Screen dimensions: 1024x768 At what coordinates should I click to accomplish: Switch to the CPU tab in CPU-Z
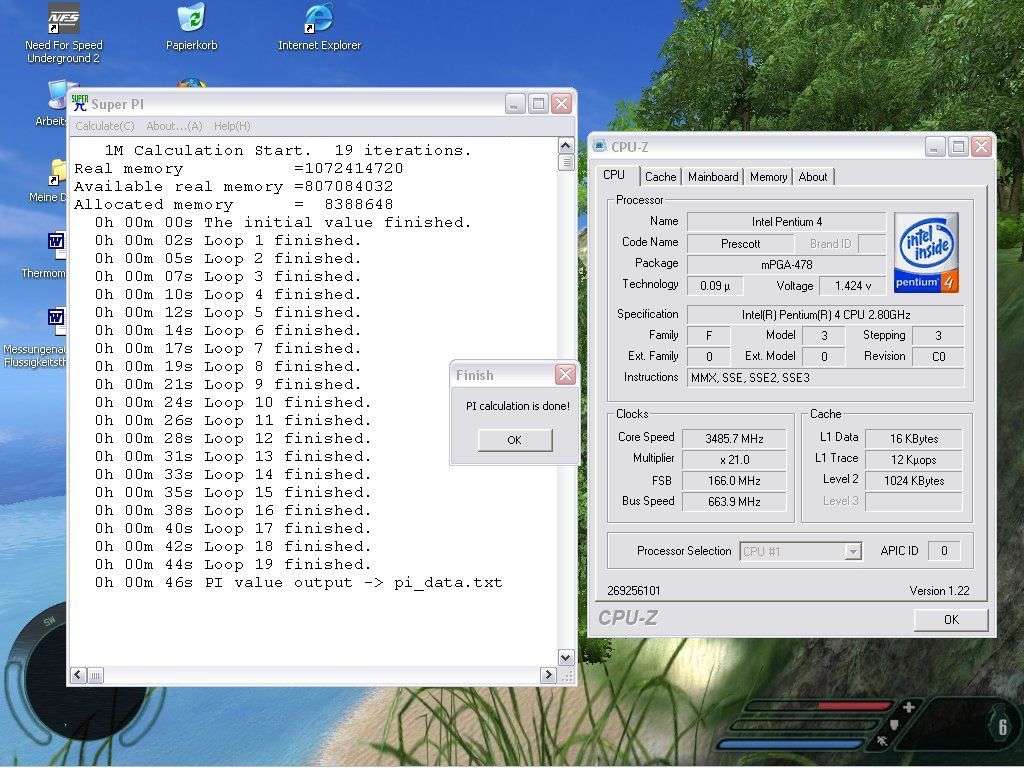point(614,175)
